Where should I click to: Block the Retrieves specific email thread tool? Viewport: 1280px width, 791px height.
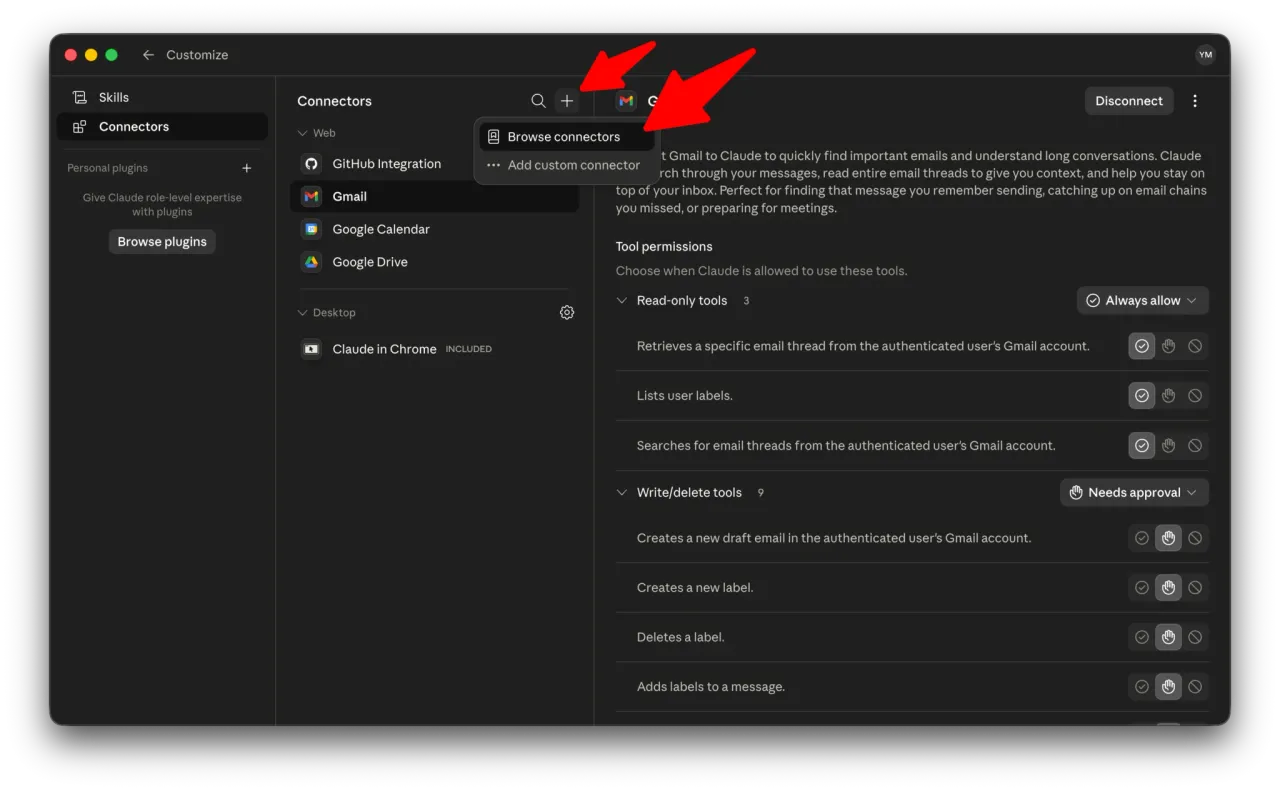tap(1195, 346)
